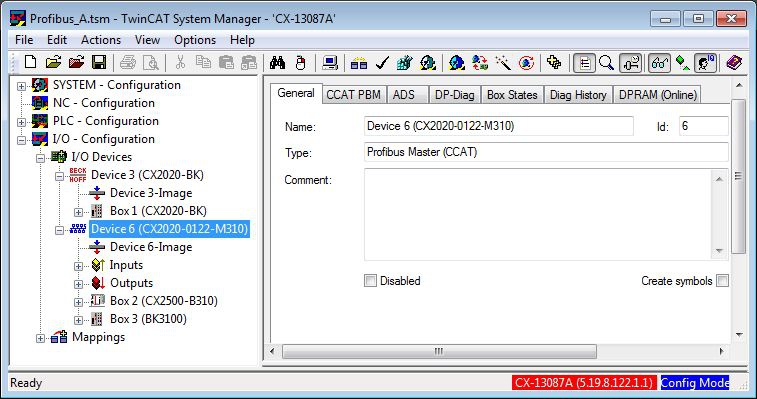This screenshot has width=757, height=399.
Task: Open the View menu
Action: [x=147, y=40]
